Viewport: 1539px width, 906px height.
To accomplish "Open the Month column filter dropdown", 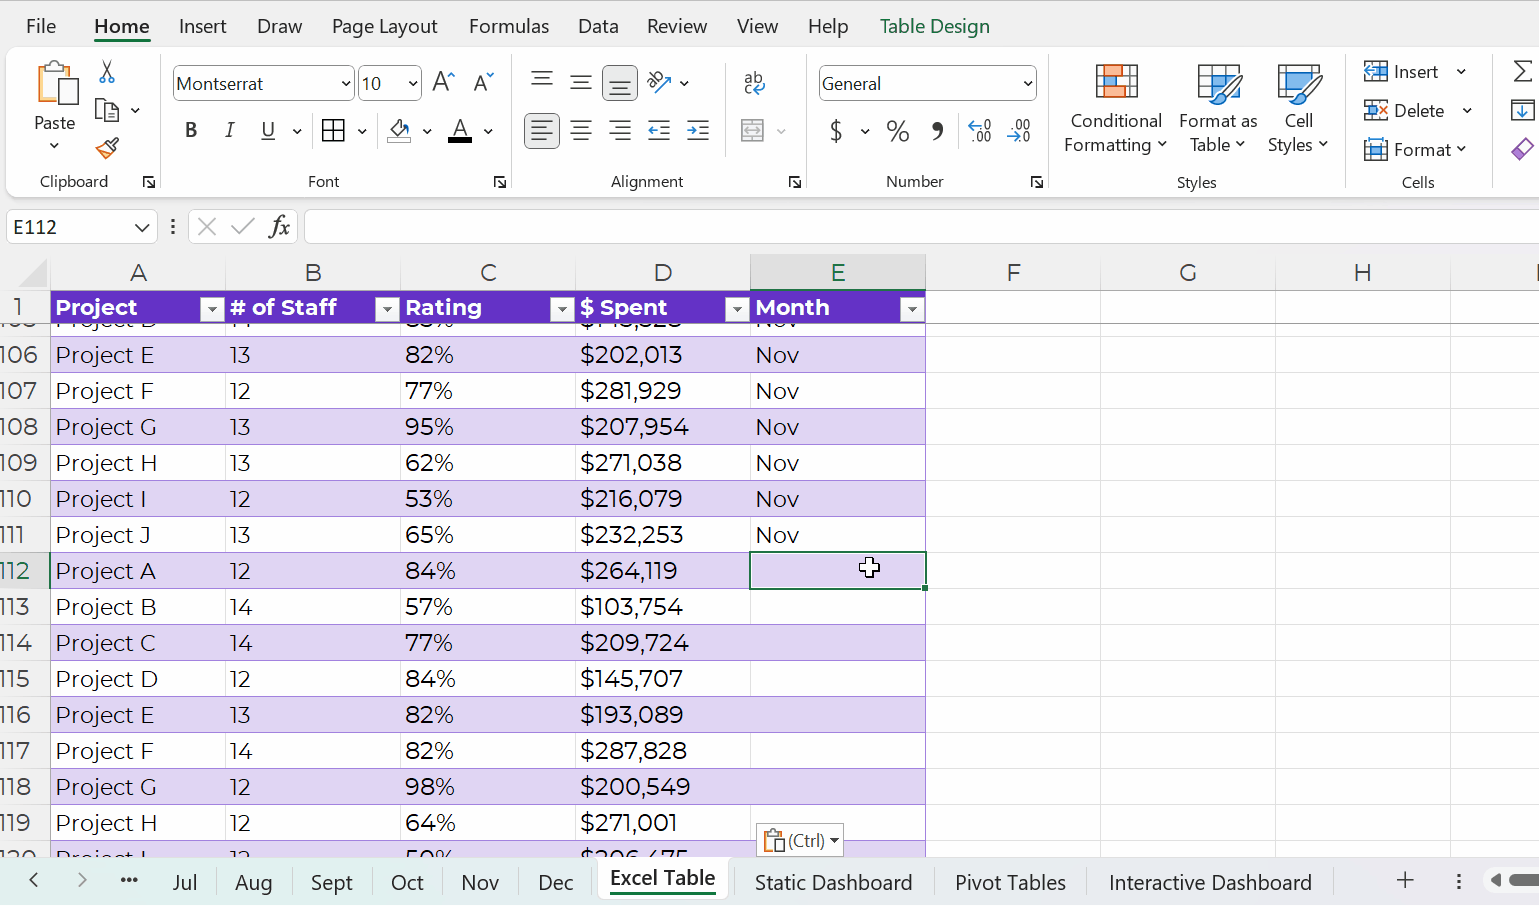I will pyautogui.click(x=911, y=309).
